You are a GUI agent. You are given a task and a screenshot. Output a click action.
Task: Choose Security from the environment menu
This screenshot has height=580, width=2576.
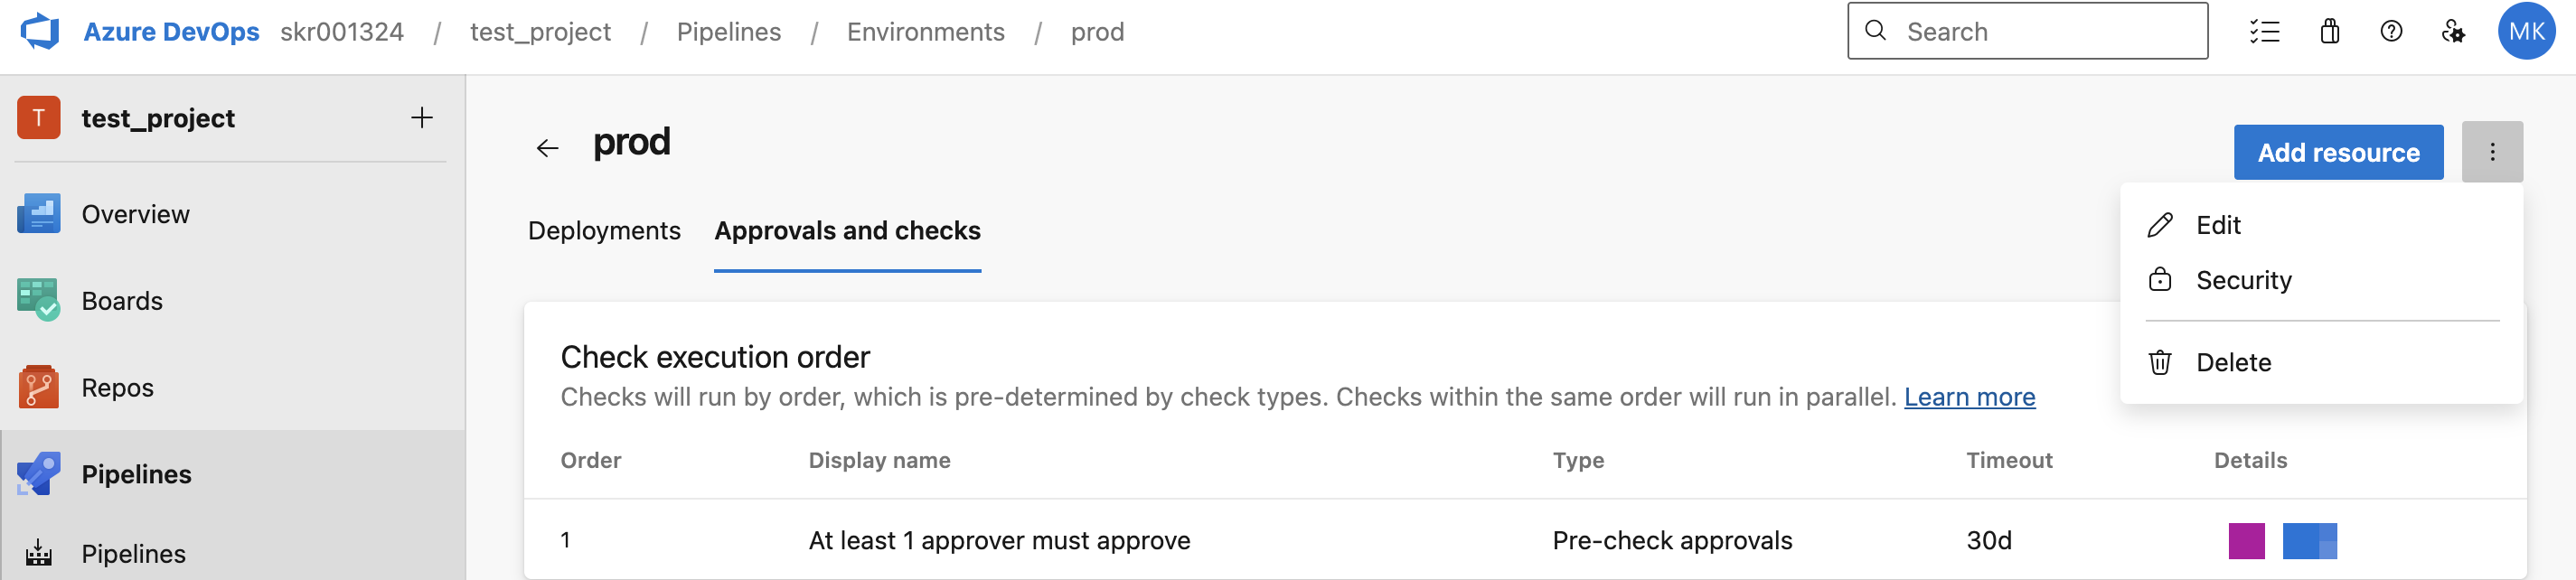pos(2243,280)
